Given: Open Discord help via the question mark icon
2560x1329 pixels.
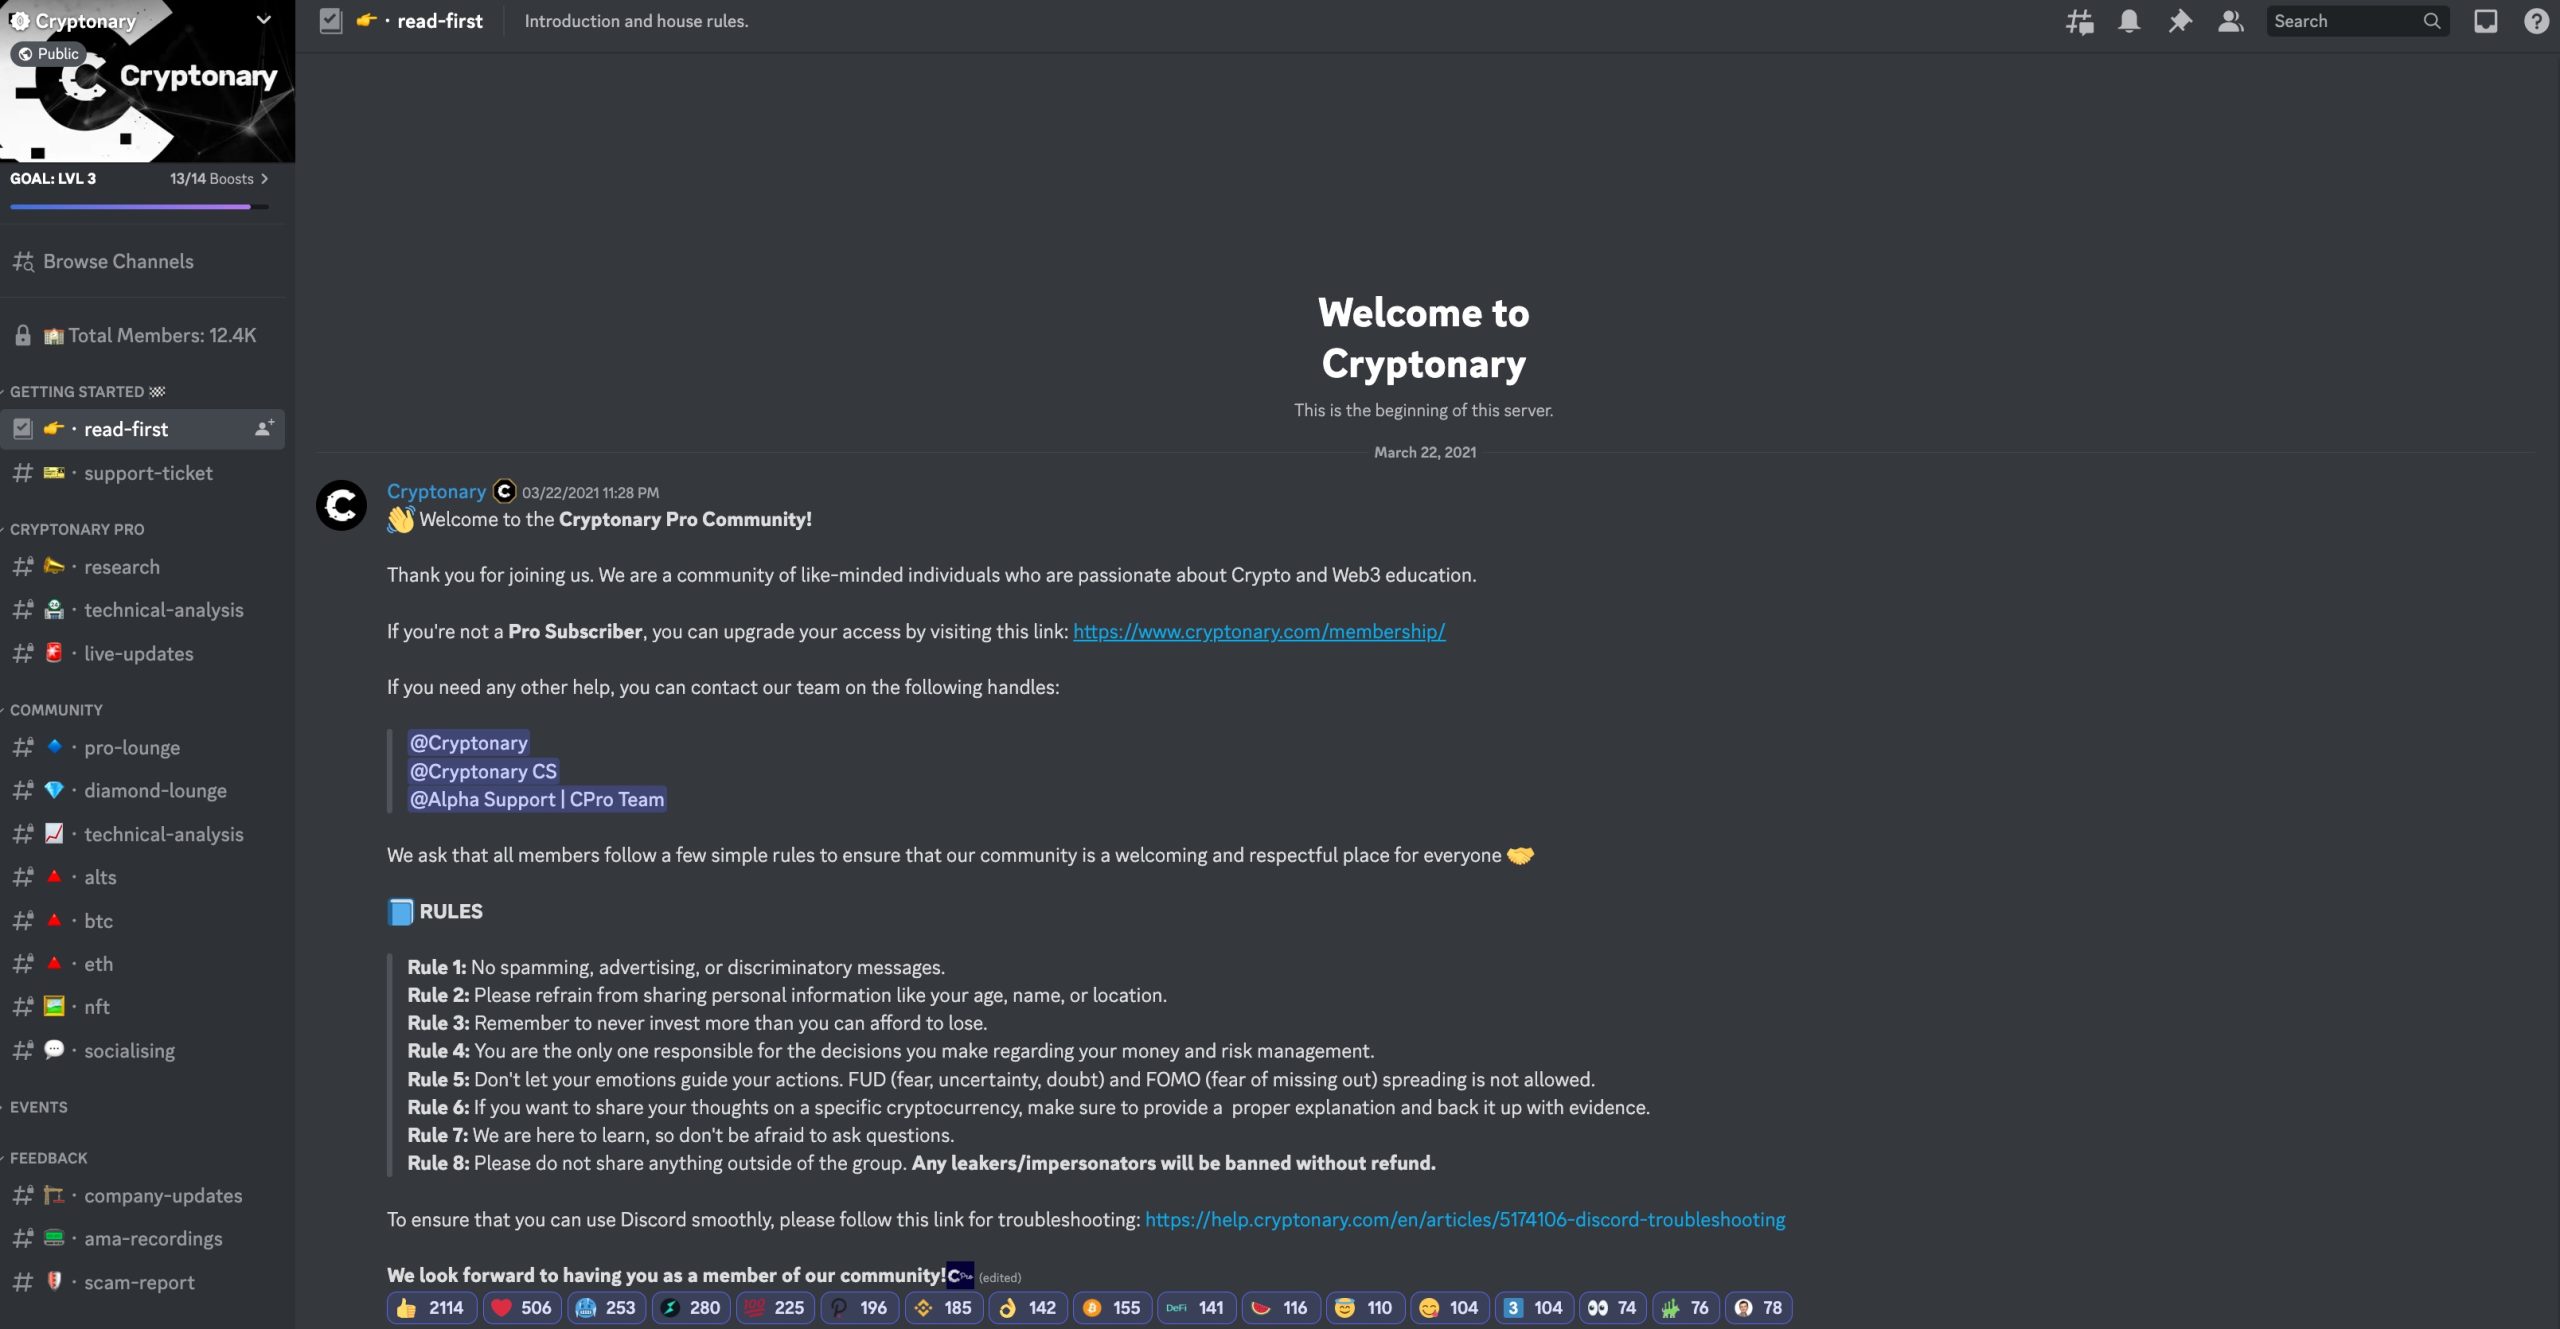Looking at the screenshot, I should (2536, 20).
